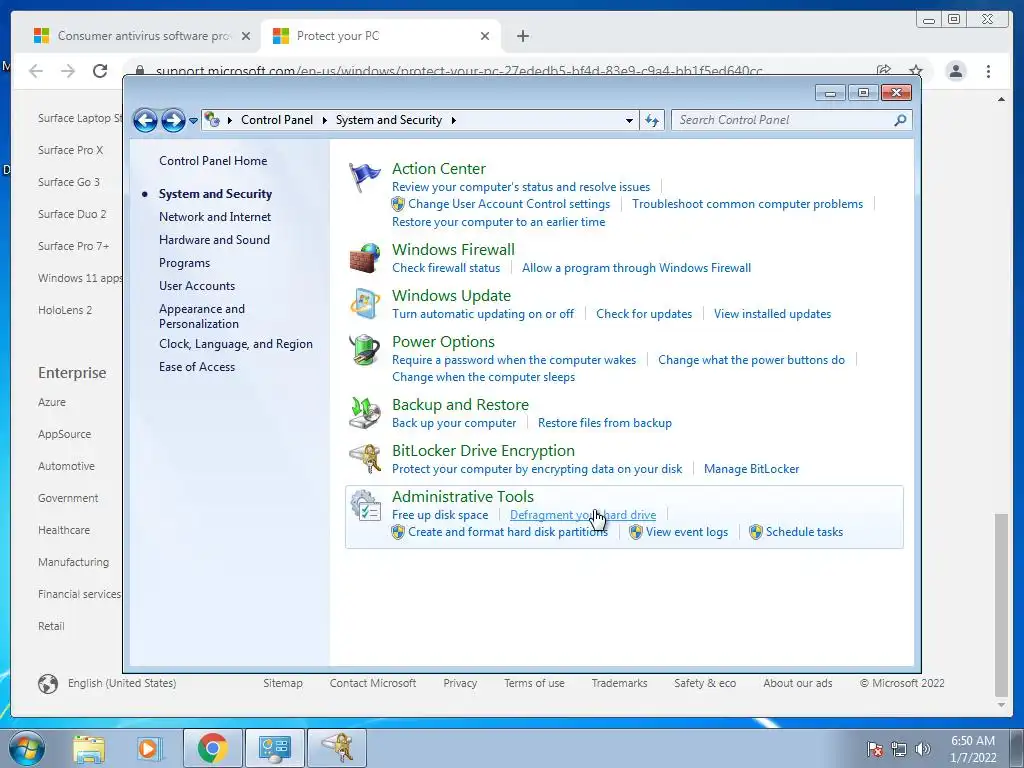Click the globe icon beside English (United States)
Image resolution: width=1024 pixels, height=768 pixels.
click(48, 684)
